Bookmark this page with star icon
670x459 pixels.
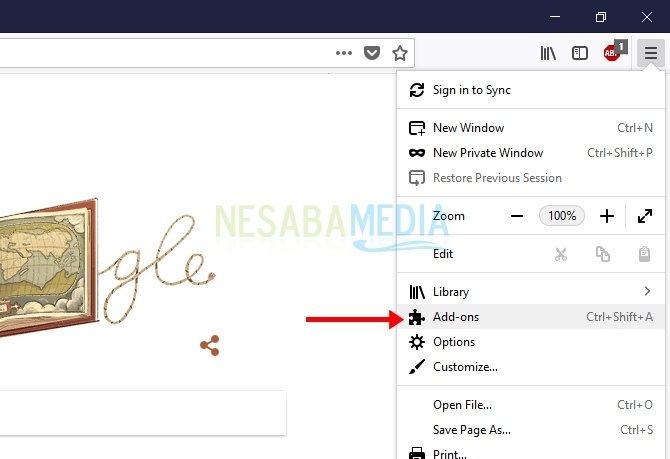400,53
